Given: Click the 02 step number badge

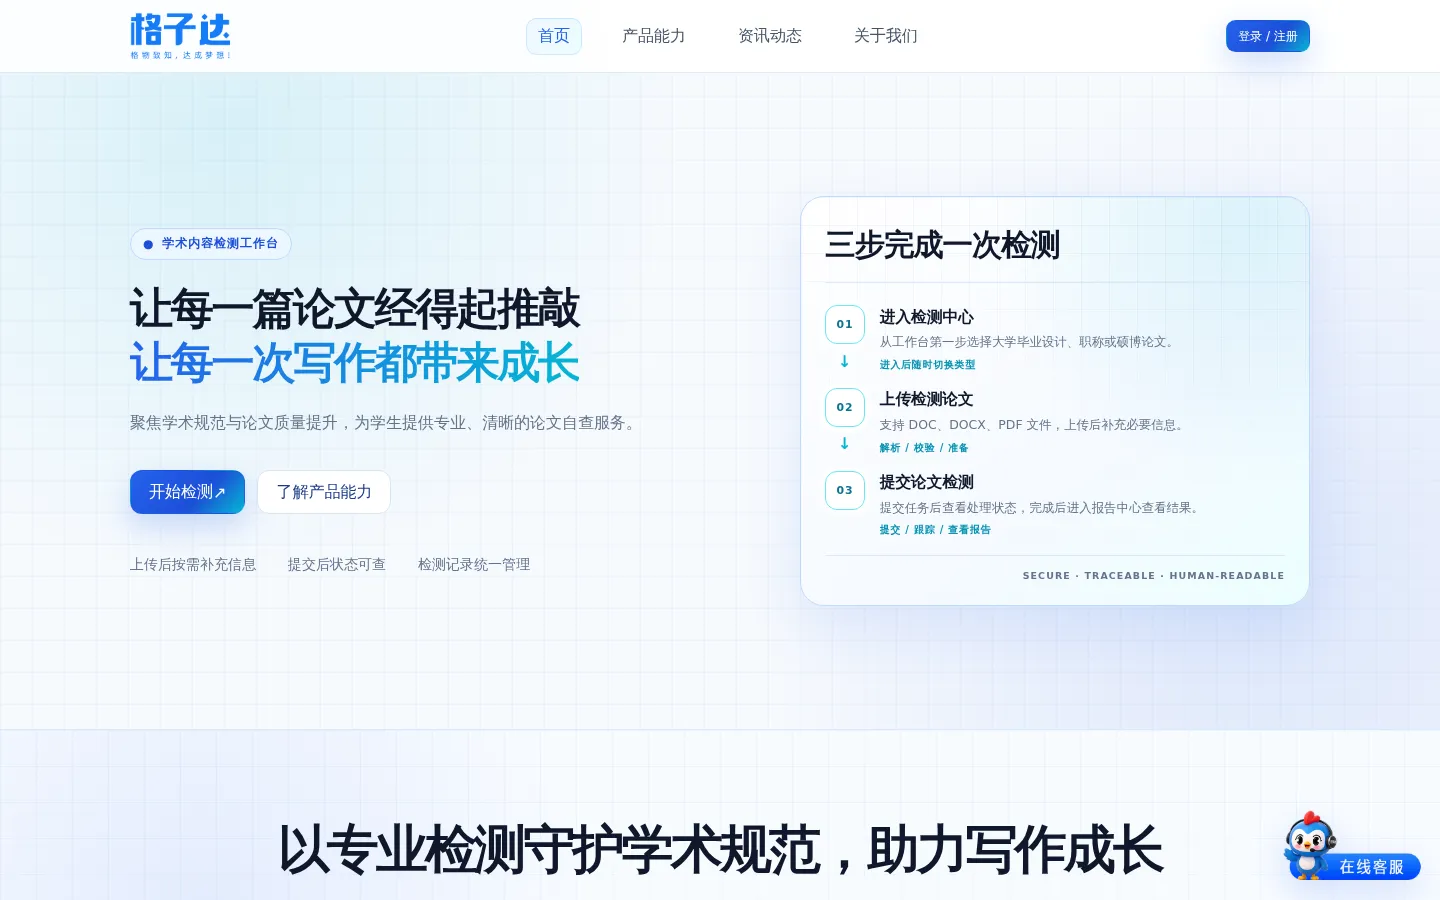Looking at the screenshot, I should point(845,407).
